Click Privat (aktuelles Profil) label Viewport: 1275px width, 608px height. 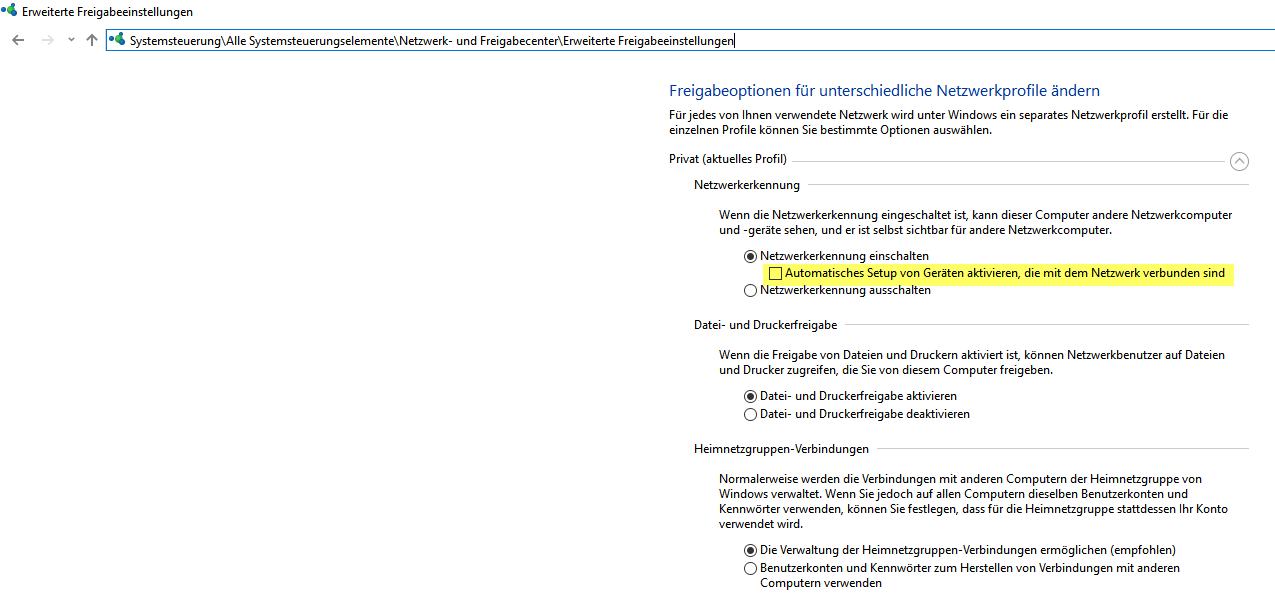(728, 159)
